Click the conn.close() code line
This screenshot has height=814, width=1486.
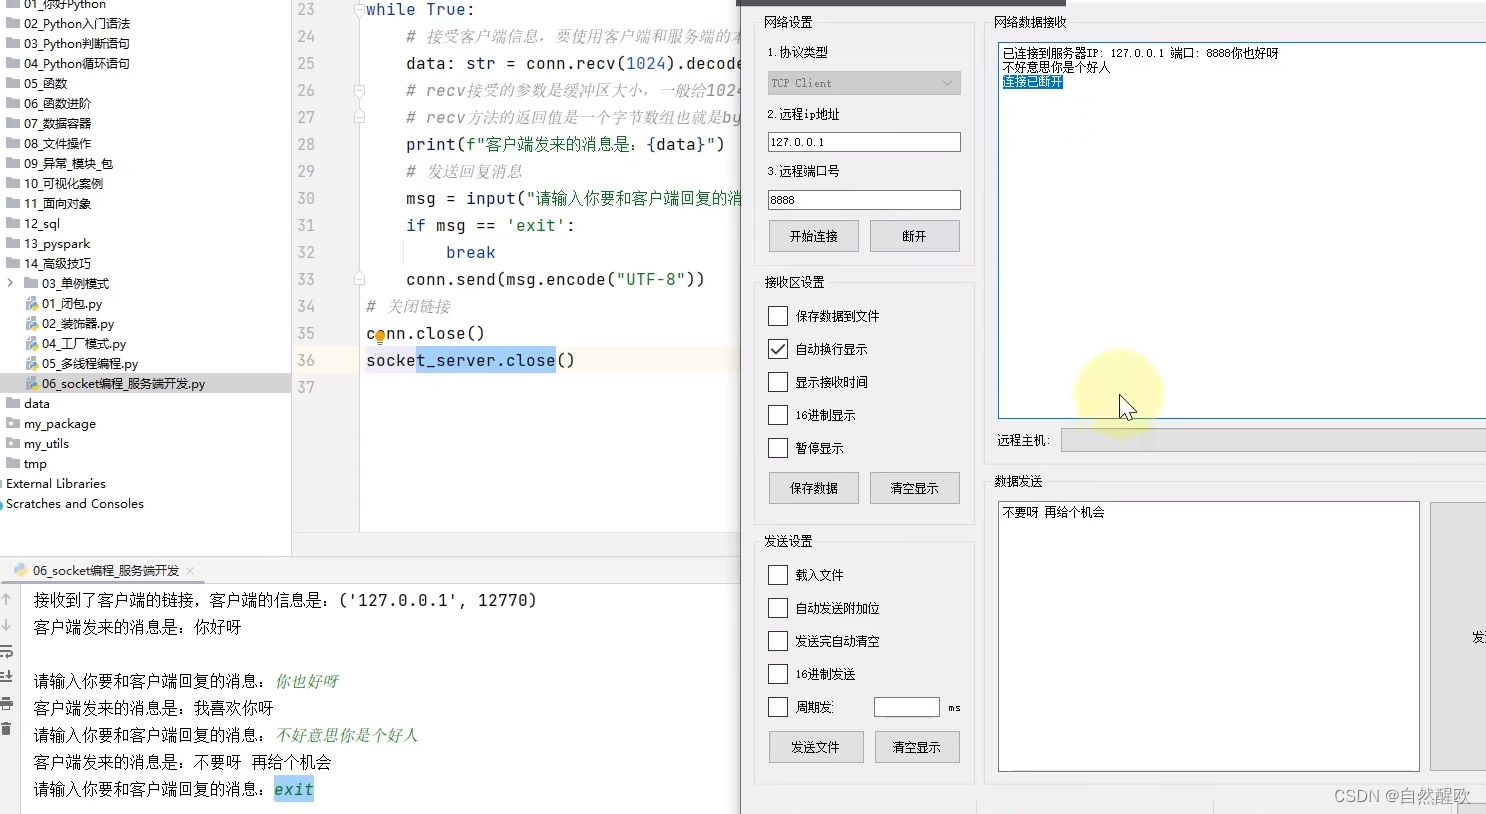(425, 334)
